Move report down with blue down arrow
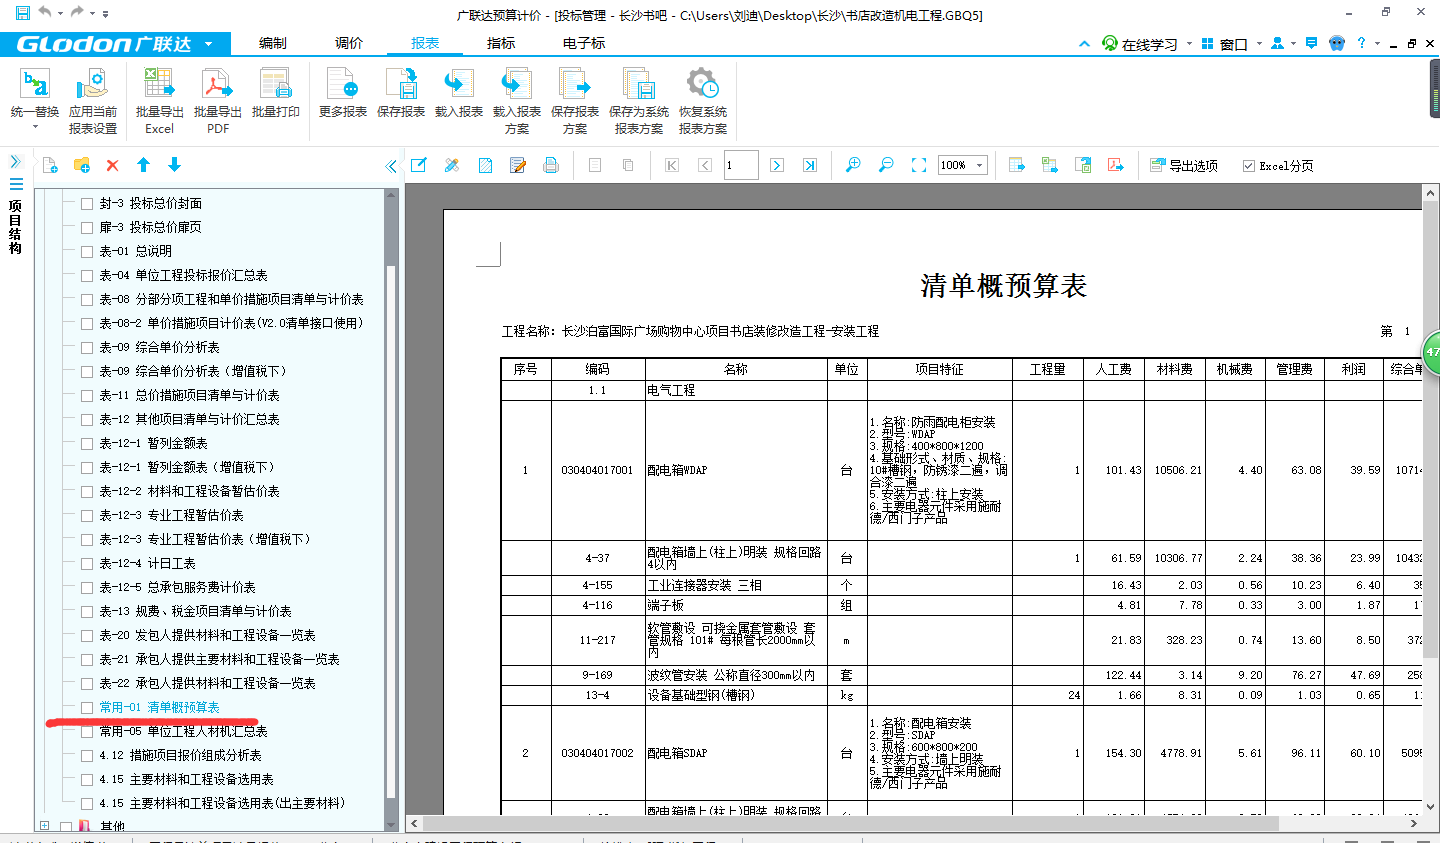1440x843 pixels. pyautogui.click(x=174, y=165)
